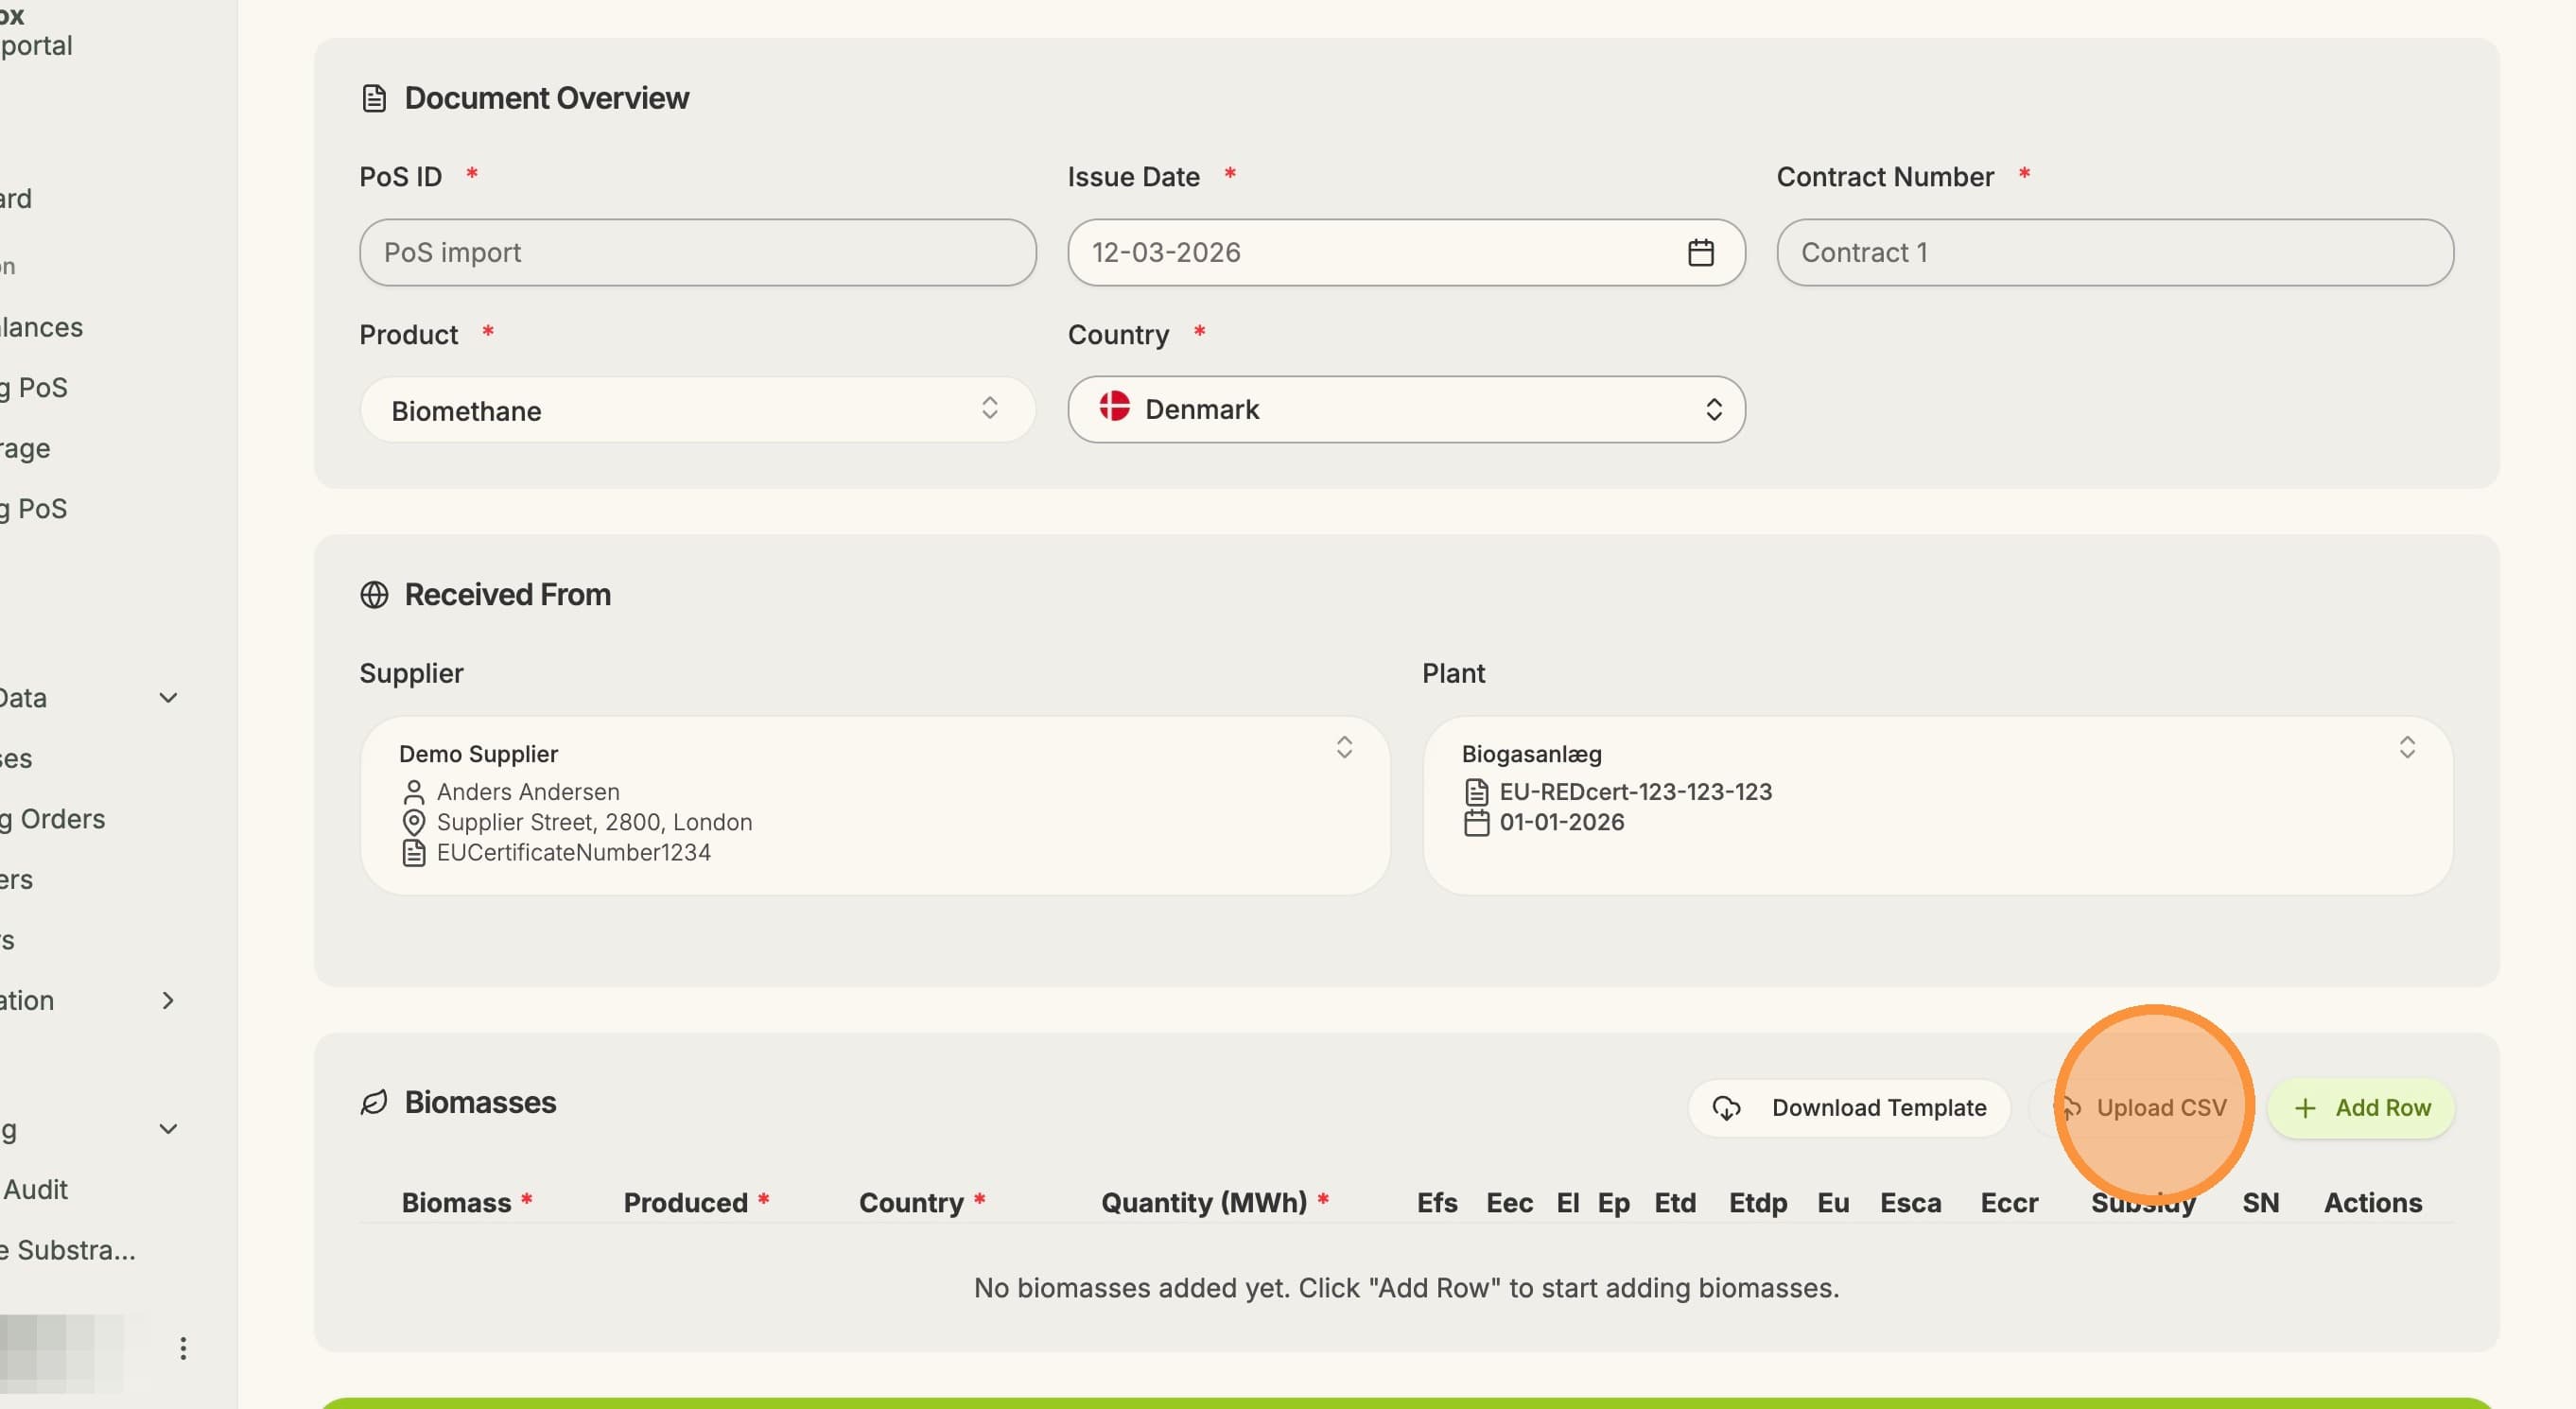Image resolution: width=2576 pixels, height=1409 pixels.
Task: Open the Country dropdown showing Denmark
Action: pyautogui.click(x=1406, y=409)
